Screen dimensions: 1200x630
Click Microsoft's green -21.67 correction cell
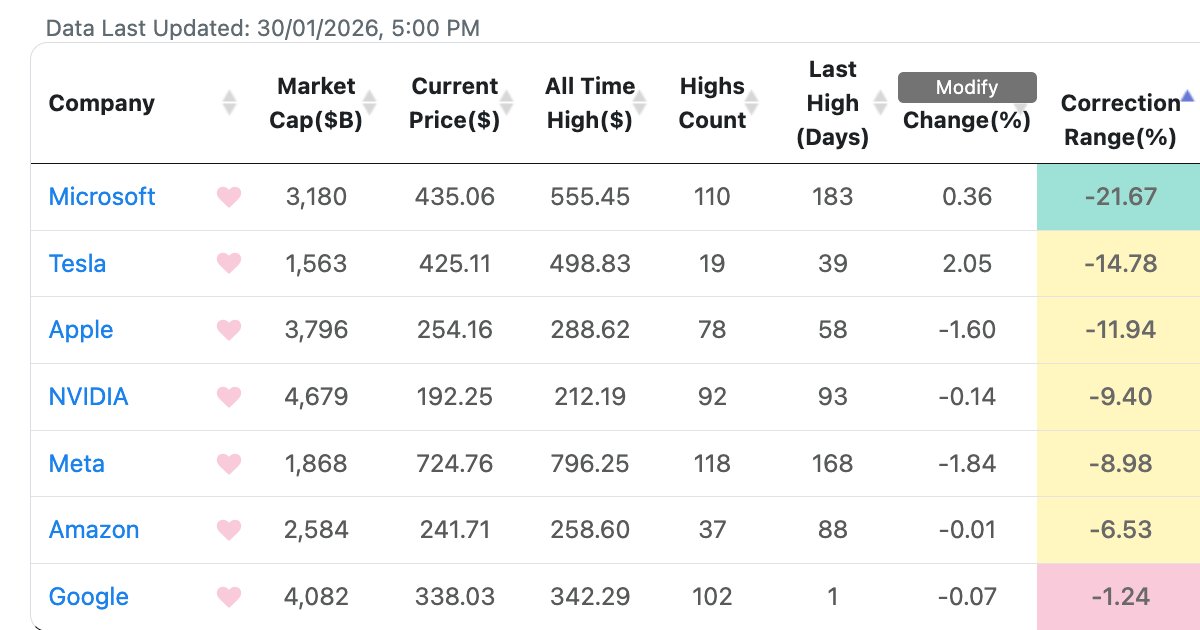click(x=1119, y=197)
